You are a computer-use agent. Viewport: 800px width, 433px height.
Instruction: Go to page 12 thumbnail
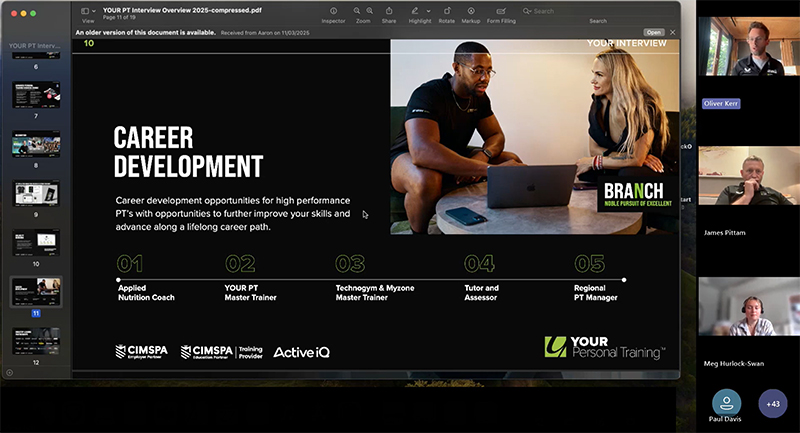(x=36, y=339)
